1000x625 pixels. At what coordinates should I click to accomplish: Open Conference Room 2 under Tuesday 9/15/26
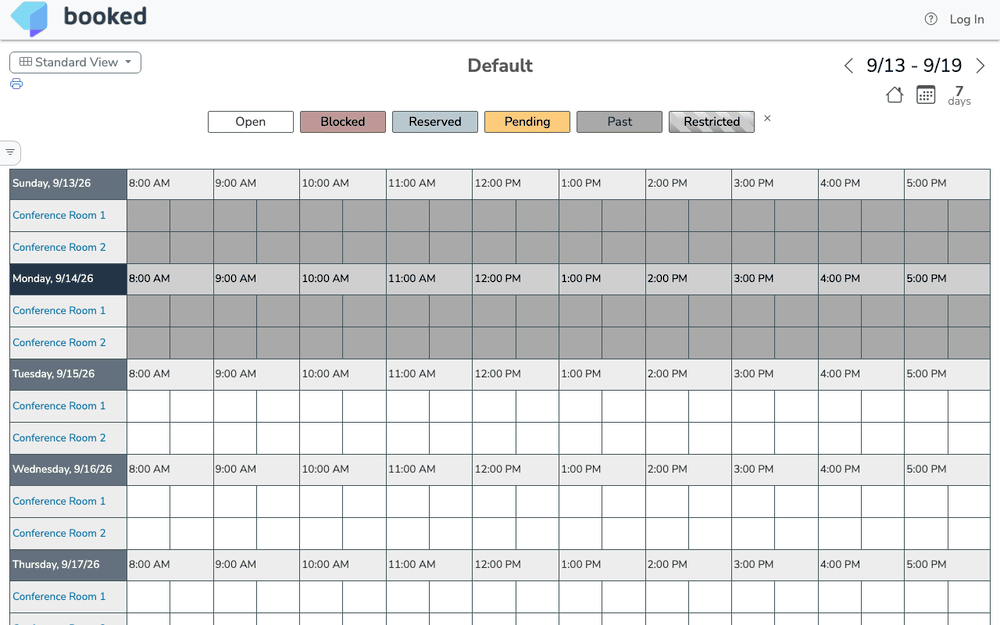click(59, 438)
